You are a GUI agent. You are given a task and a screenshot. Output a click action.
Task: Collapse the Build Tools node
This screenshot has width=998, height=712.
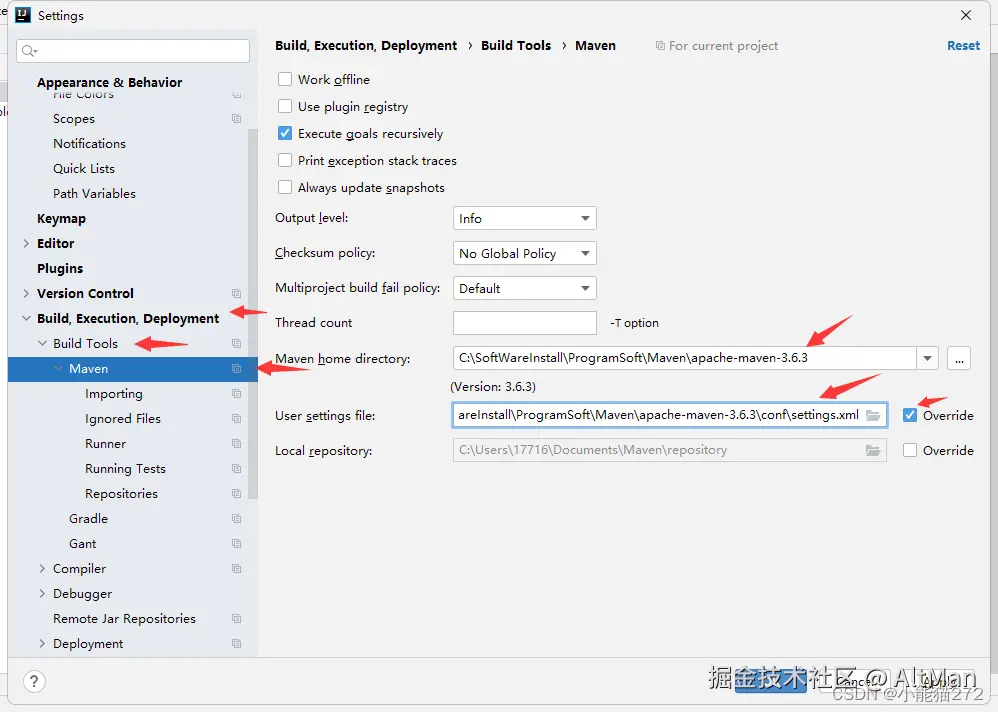(42, 344)
